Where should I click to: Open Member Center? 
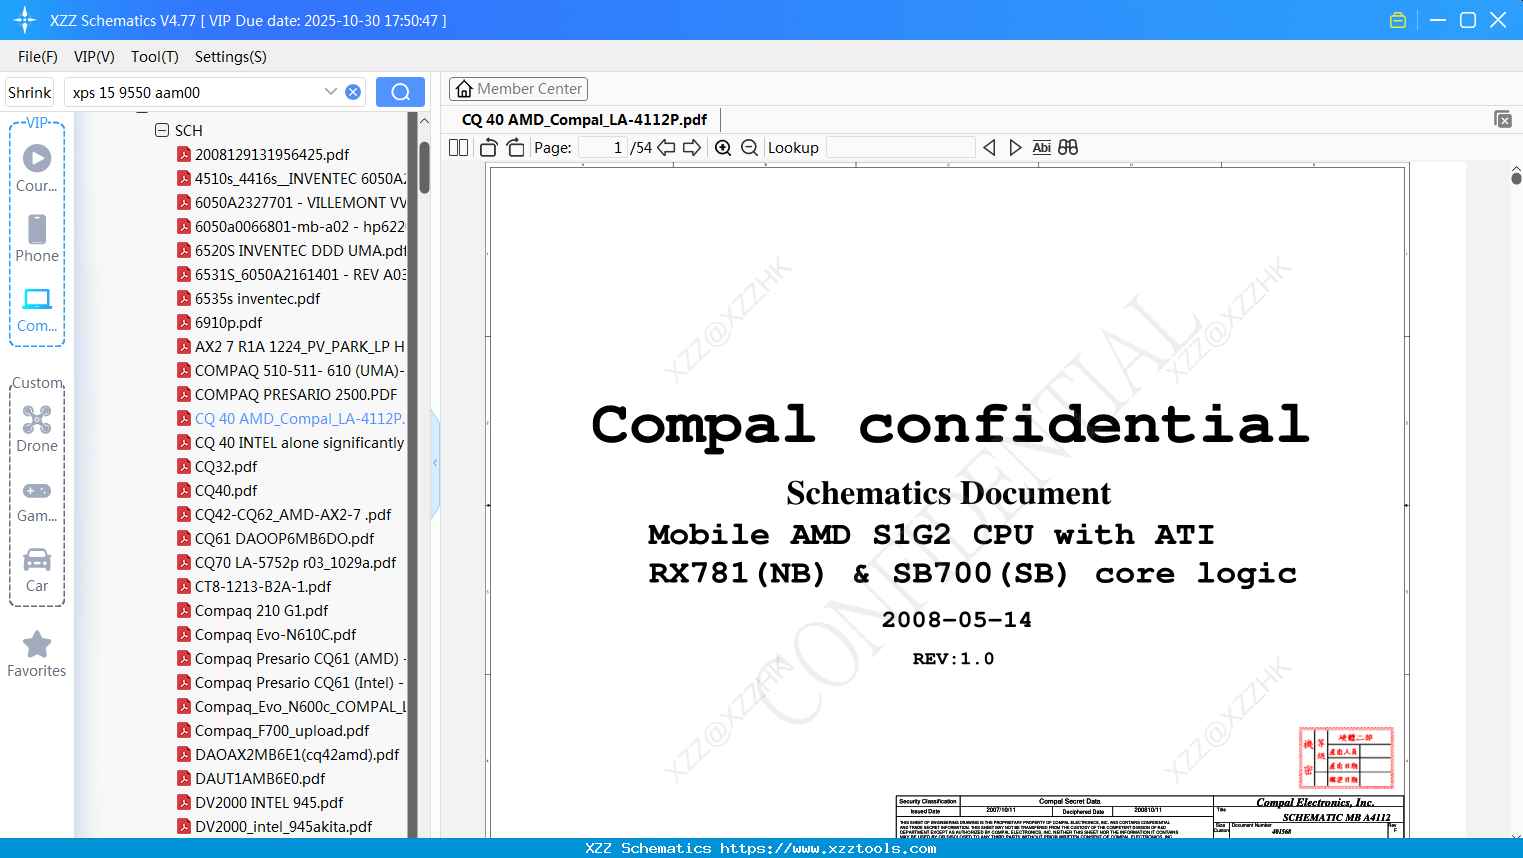[518, 89]
